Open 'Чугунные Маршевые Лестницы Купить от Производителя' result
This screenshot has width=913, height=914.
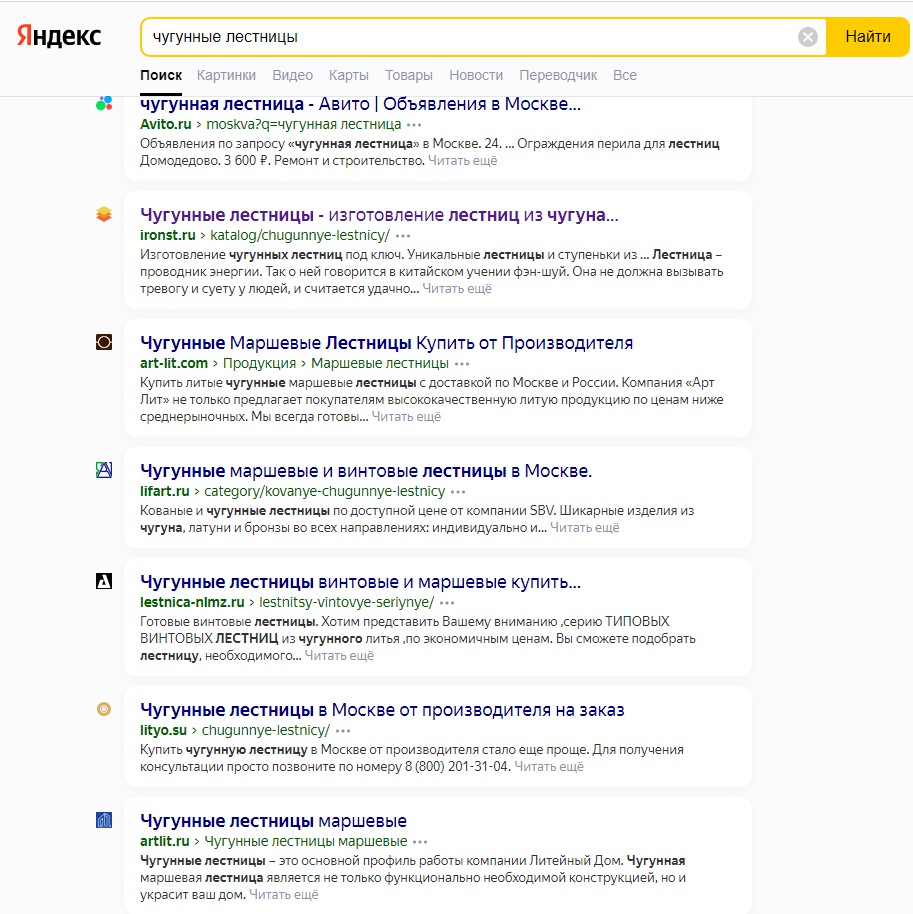[387, 343]
